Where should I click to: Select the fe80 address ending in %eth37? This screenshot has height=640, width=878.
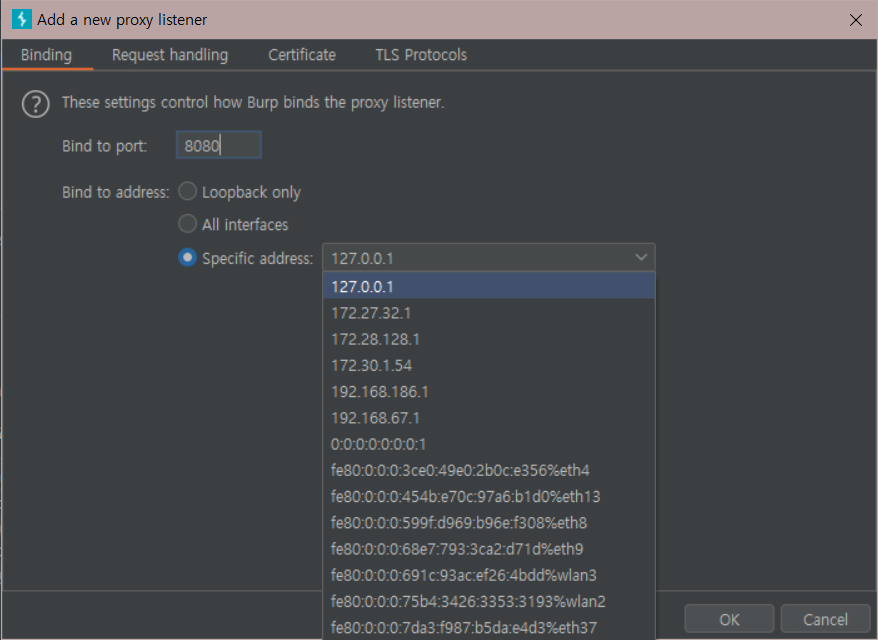[489, 627]
